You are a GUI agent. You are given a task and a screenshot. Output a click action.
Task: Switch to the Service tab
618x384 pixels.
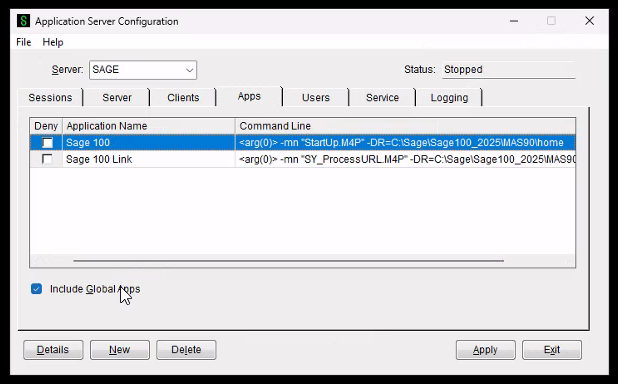pos(382,97)
